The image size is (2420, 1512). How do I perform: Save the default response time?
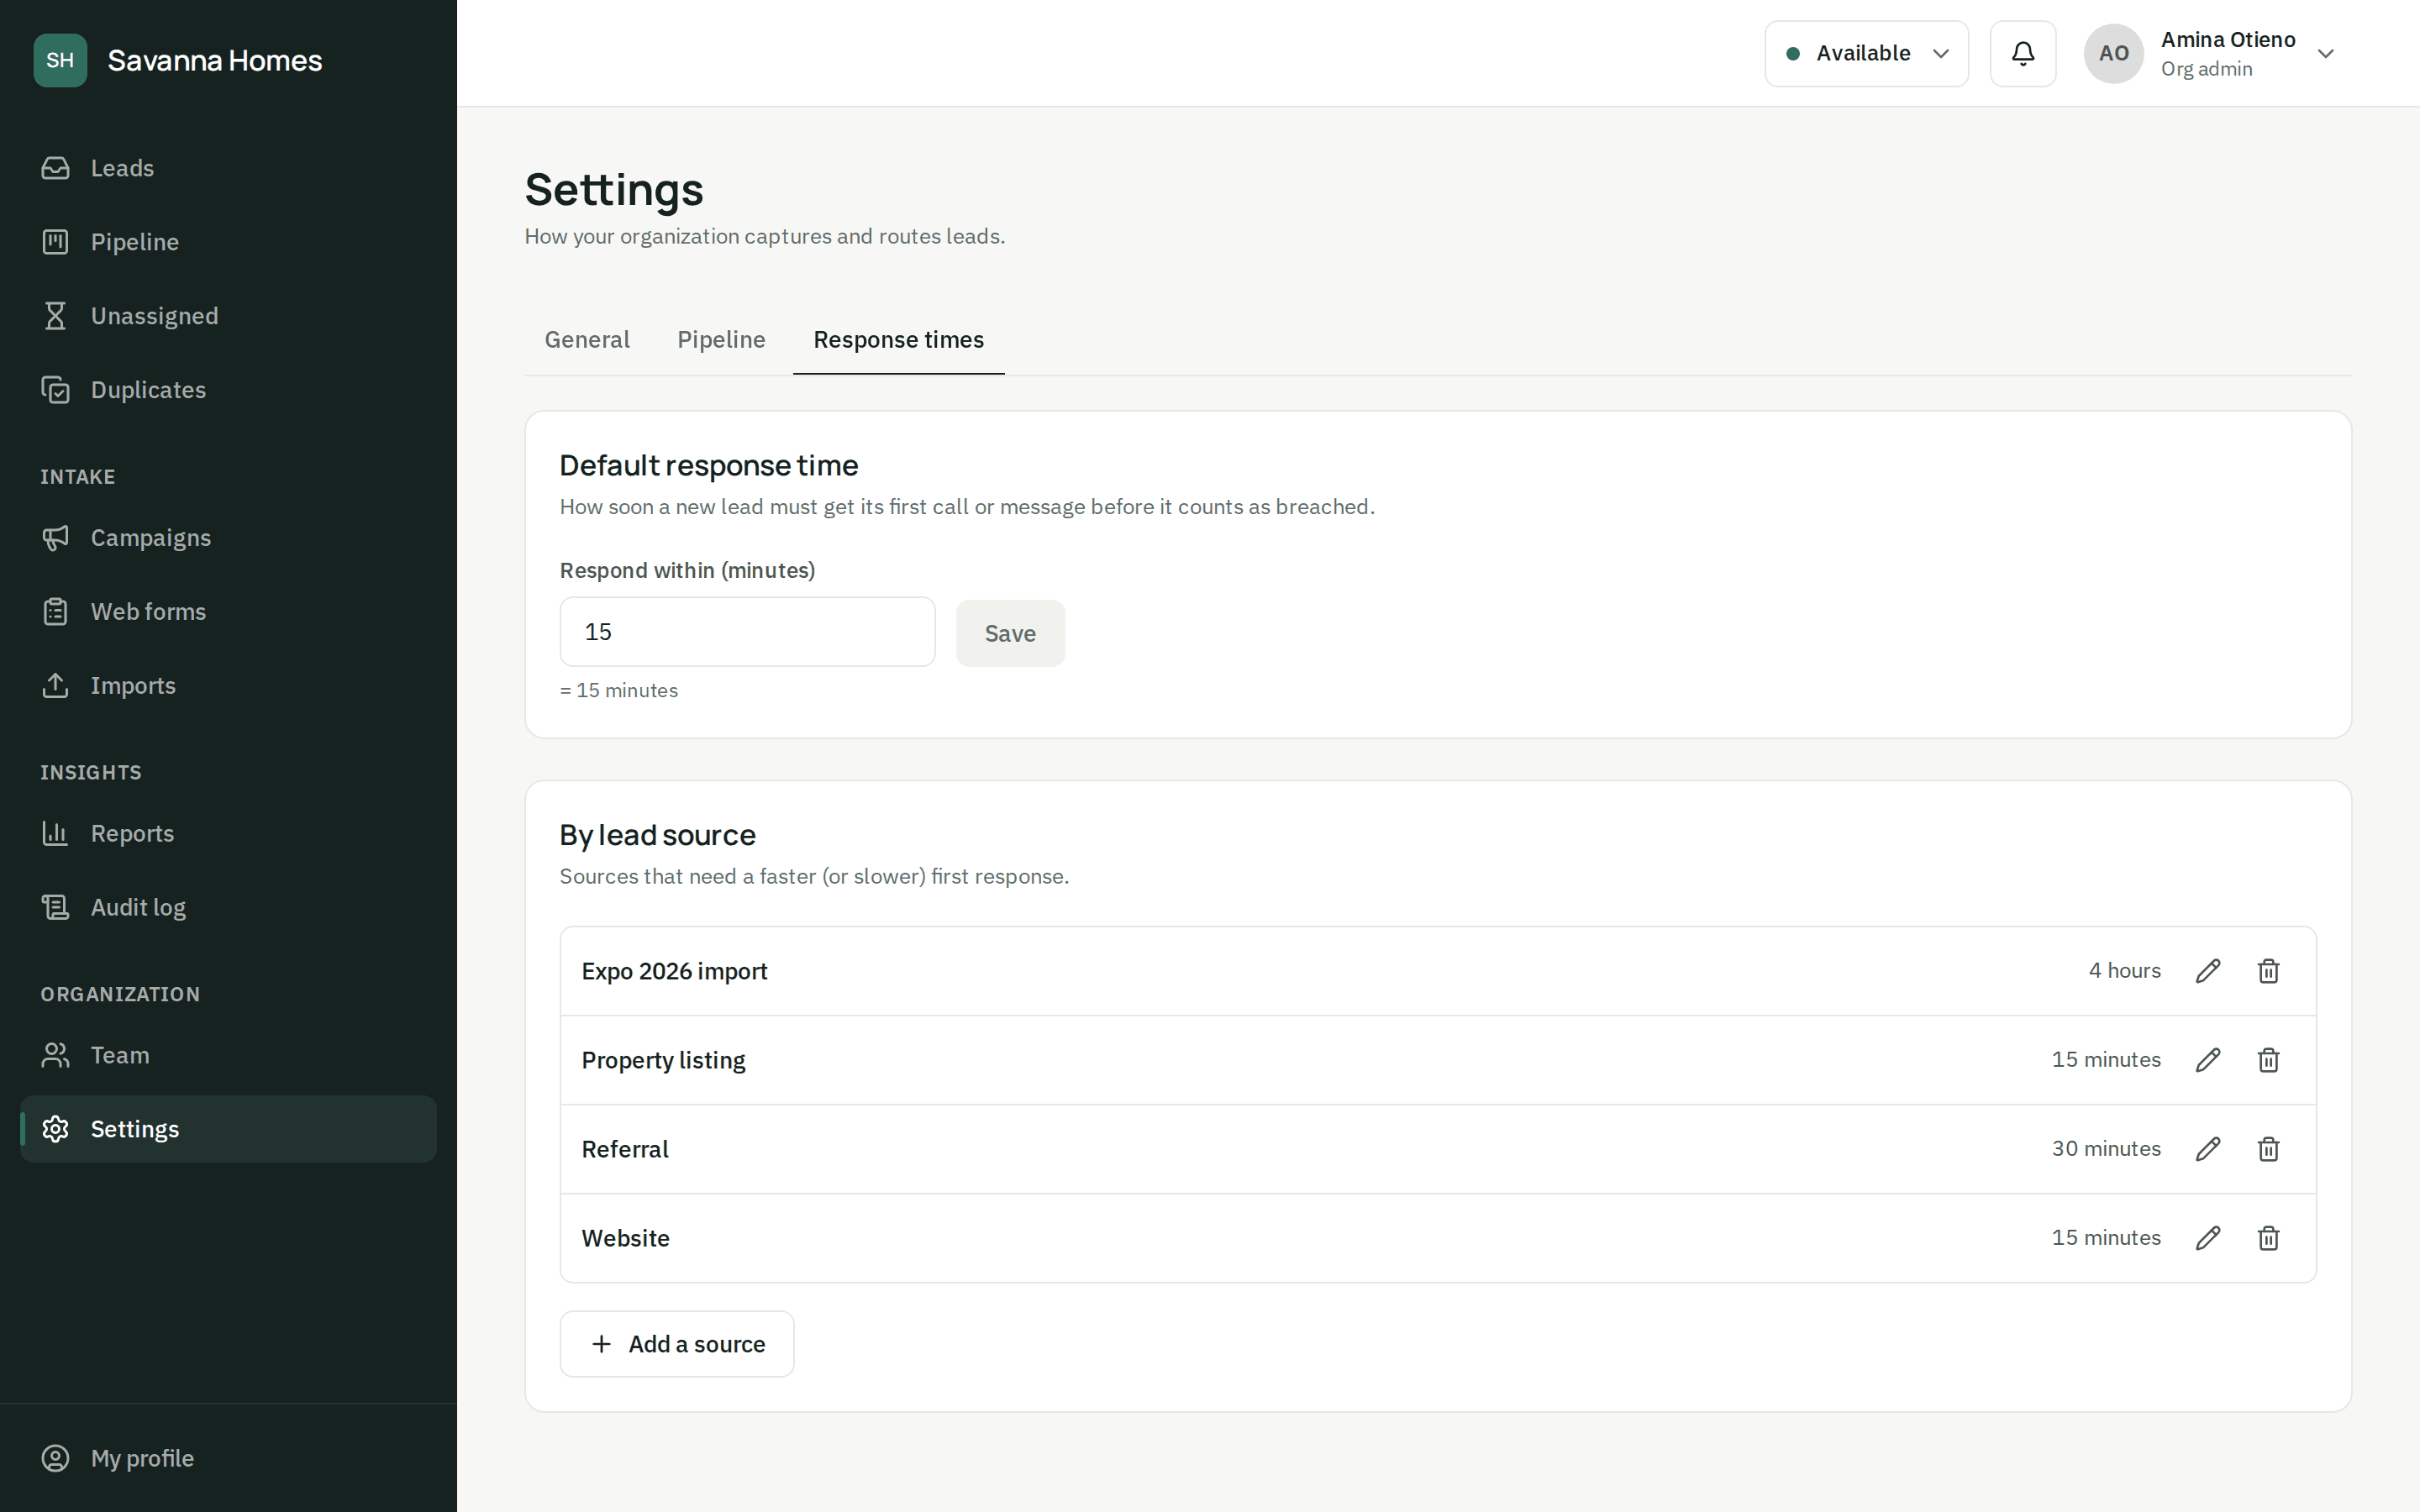pos(1010,633)
